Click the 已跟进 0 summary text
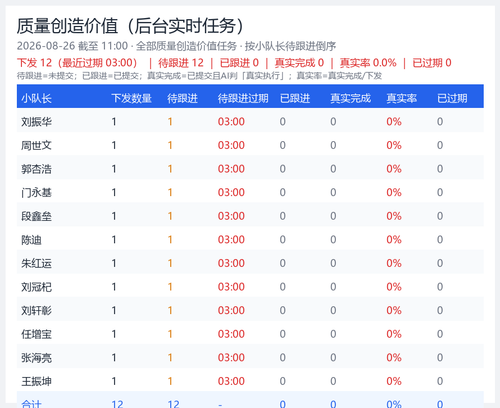This screenshot has width=500, height=408. [239, 63]
